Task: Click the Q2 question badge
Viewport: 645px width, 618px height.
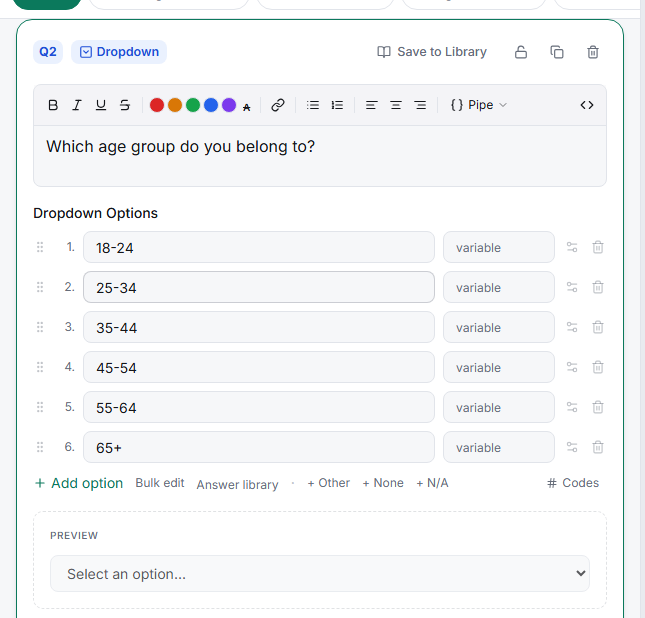Action: pyautogui.click(x=48, y=52)
